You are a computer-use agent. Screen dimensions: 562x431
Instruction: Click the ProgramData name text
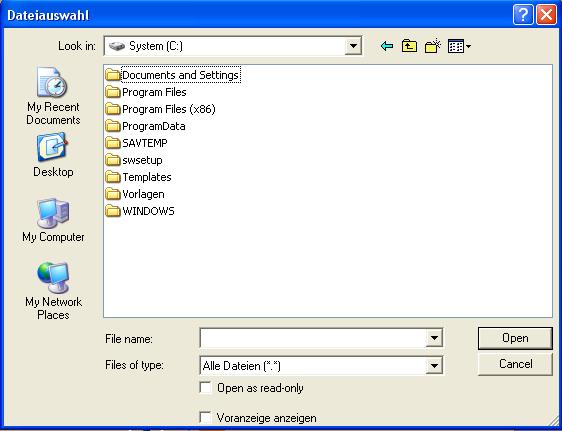click(154, 126)
